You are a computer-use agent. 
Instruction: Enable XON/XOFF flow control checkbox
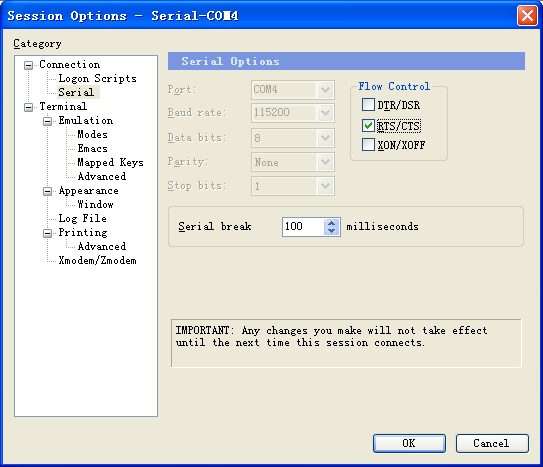tap(368, 145)
